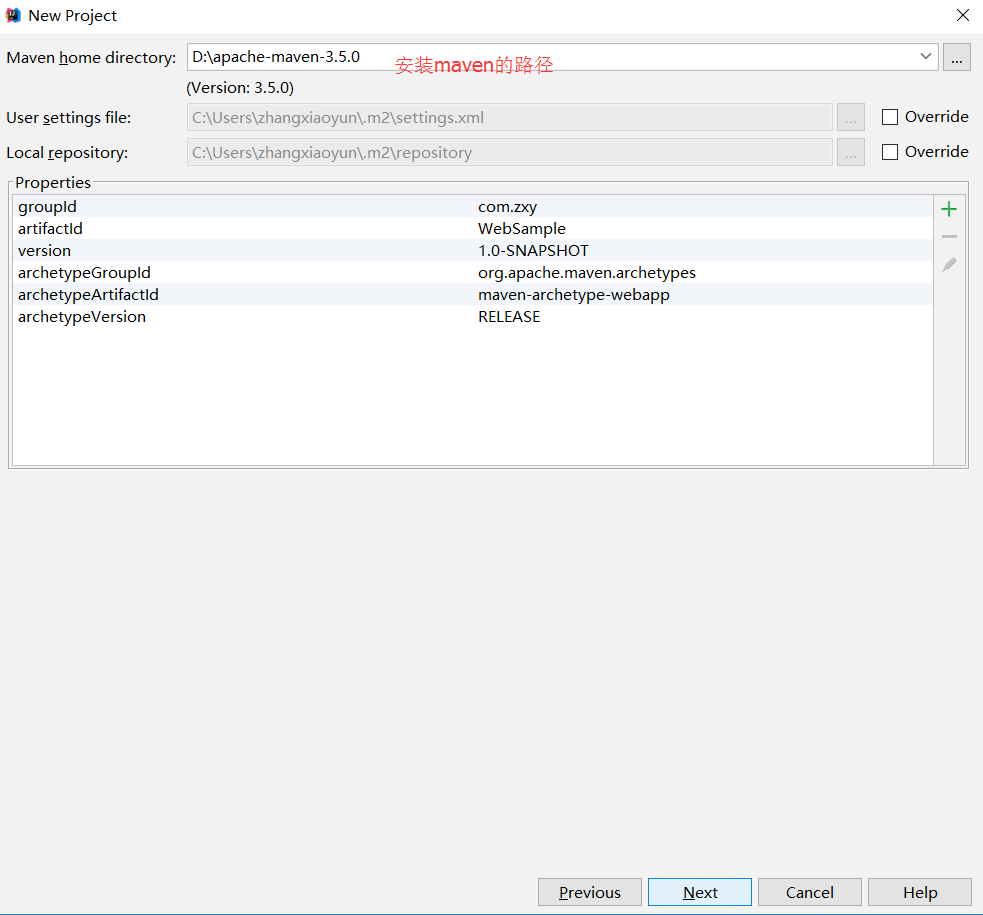Select the archetypeGroupId property row

click(x=473, y=272)
